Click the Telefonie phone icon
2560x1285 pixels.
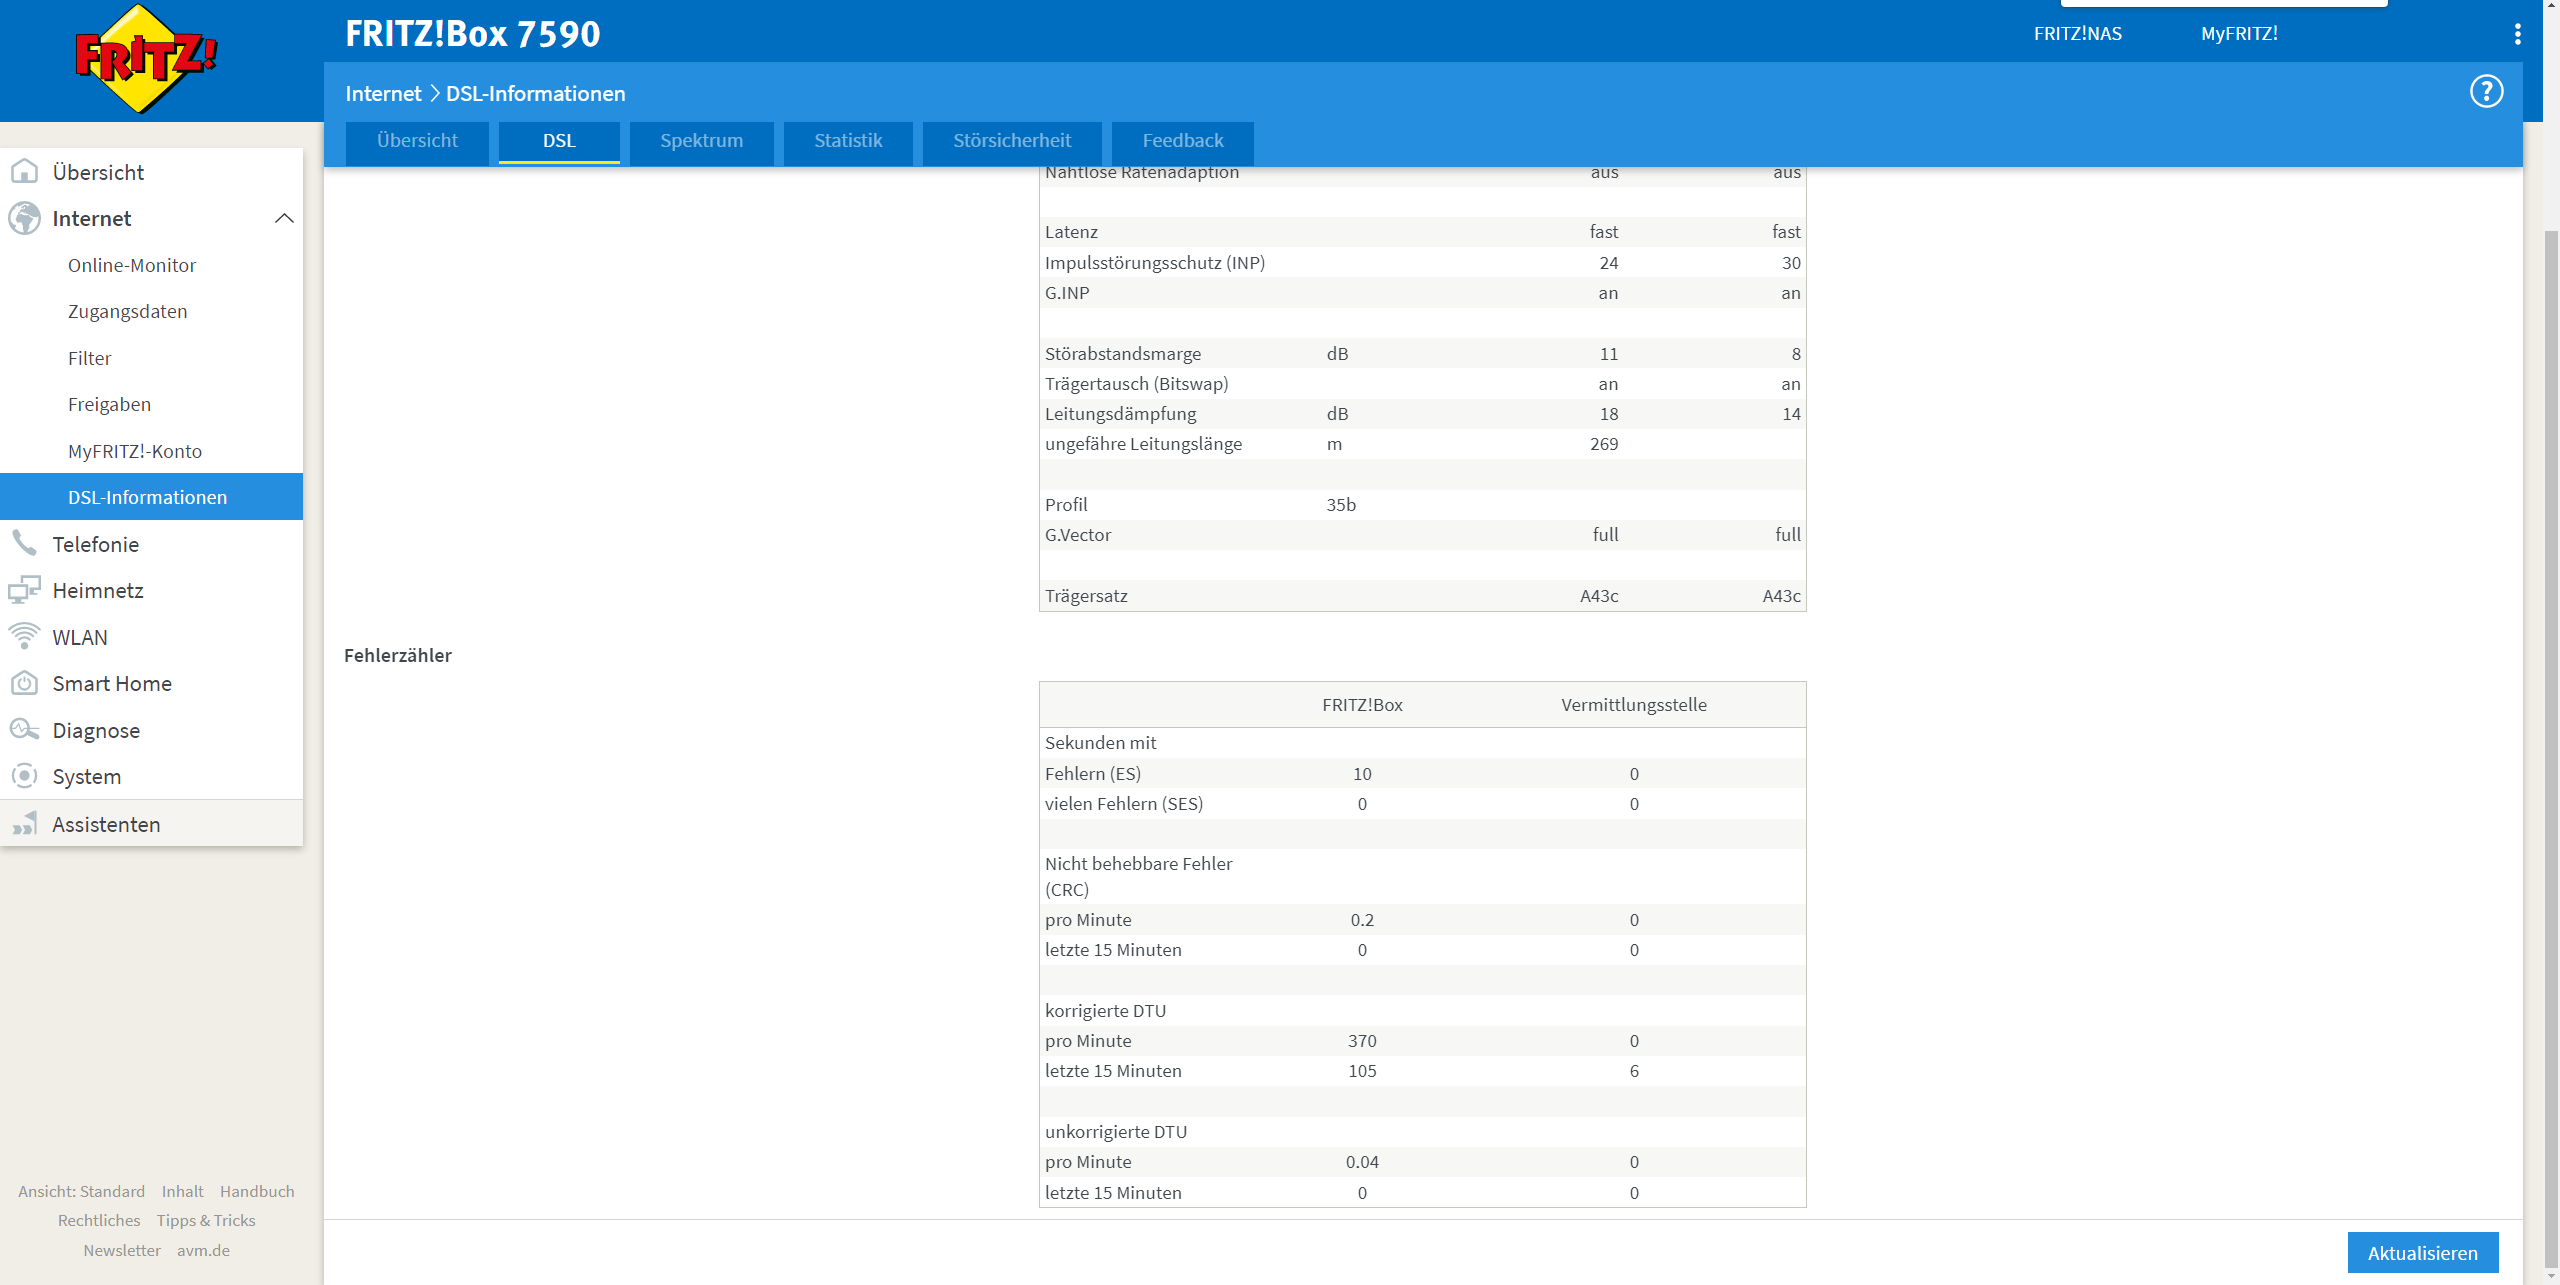pyautogui.click(x=24, y=543)
